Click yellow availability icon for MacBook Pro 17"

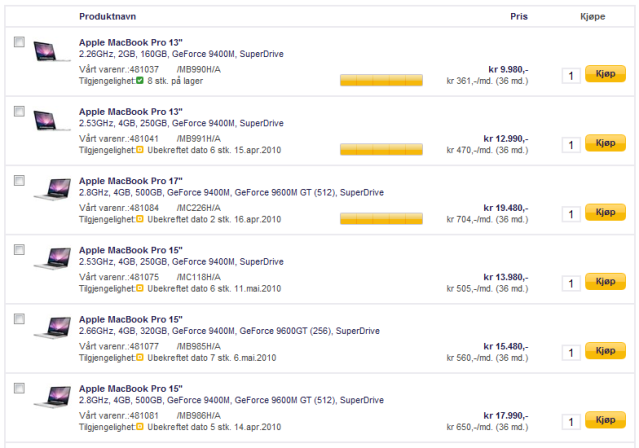(140, 219)
